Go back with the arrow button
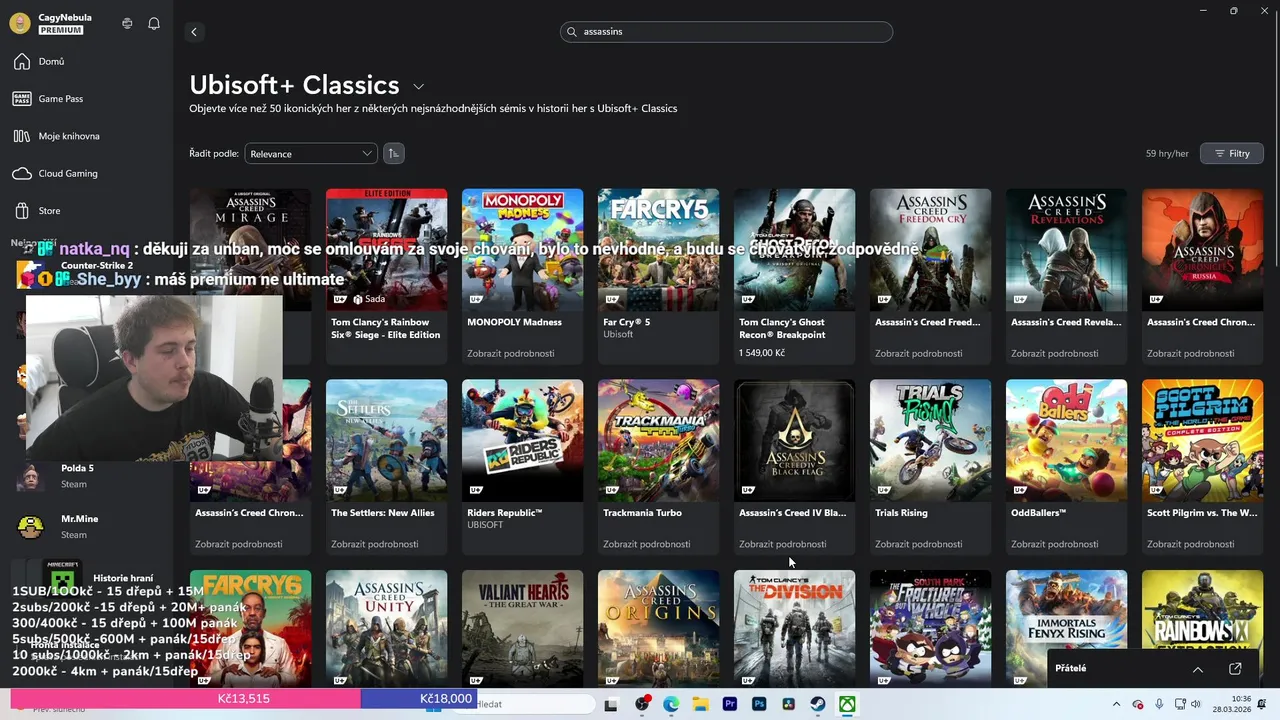This screenshot has width=1280, height=720. [x=194, y=32]
